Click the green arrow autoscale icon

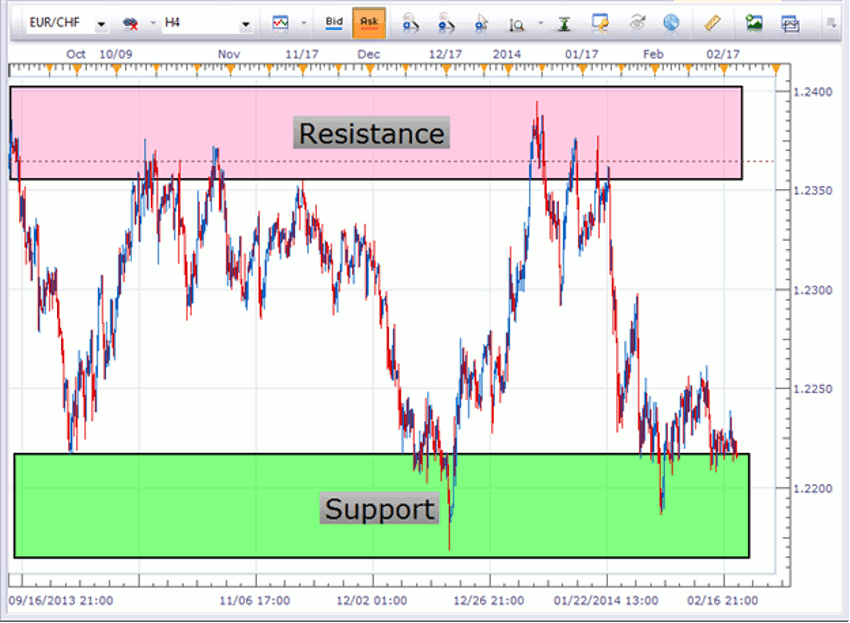tap(564, 24)
